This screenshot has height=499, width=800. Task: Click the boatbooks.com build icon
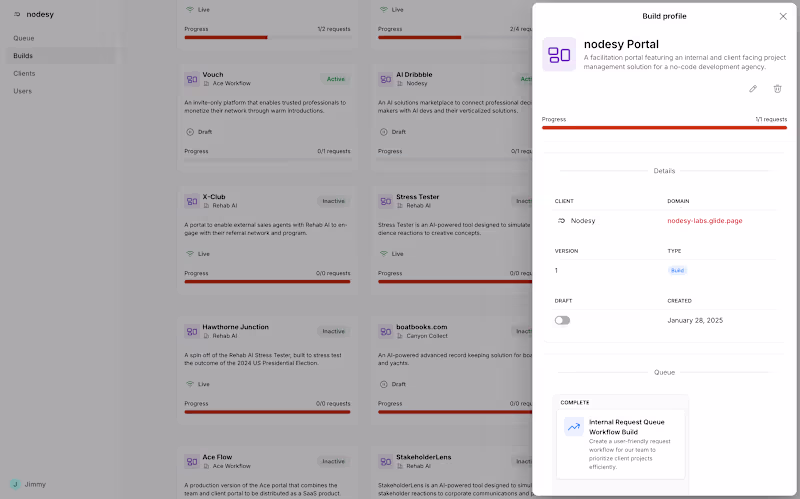(386, 332)
